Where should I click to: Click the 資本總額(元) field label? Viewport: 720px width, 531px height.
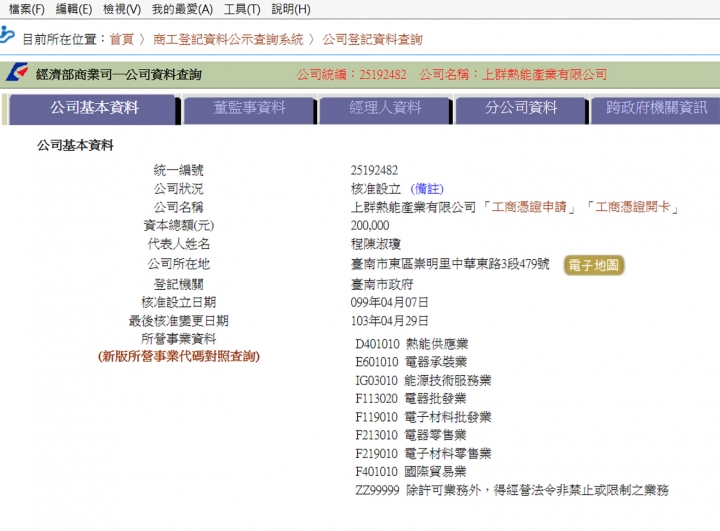tap(179, 226)
